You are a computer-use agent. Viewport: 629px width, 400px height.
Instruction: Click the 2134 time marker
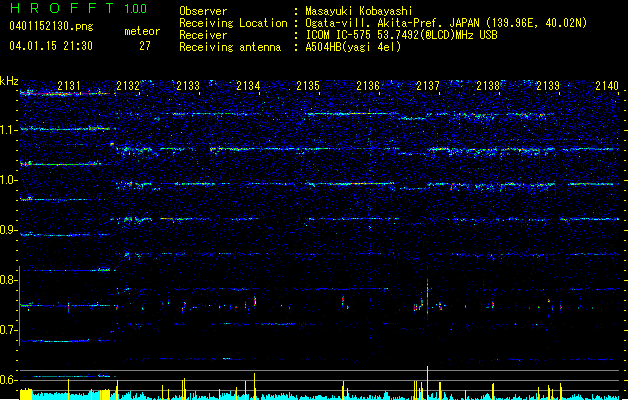pyautogui.click(x=248, y=86)
